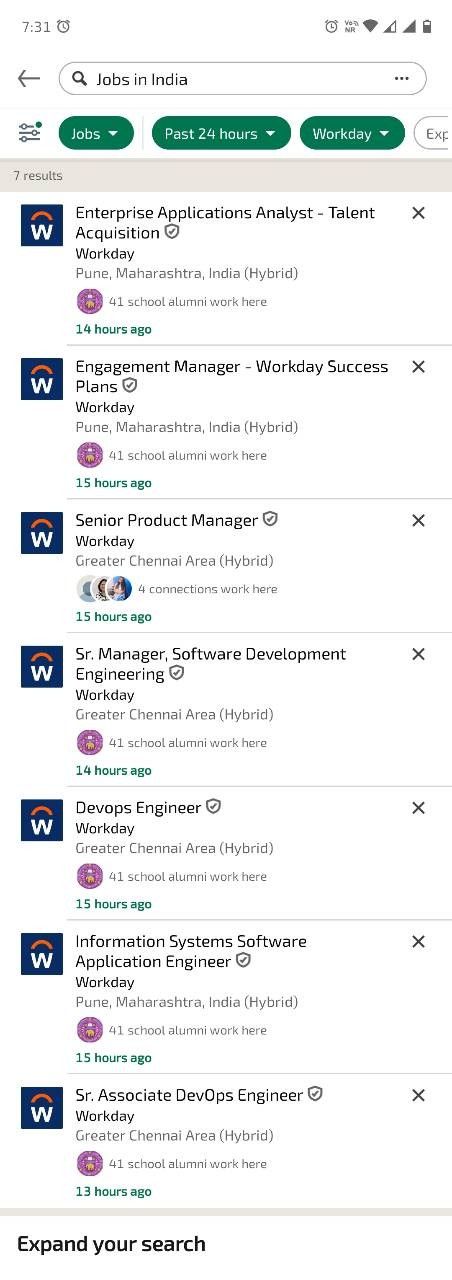452x1280 pixels.
Task: Dismiss the Devops Engineer job listing
Action: coord(419,808)
